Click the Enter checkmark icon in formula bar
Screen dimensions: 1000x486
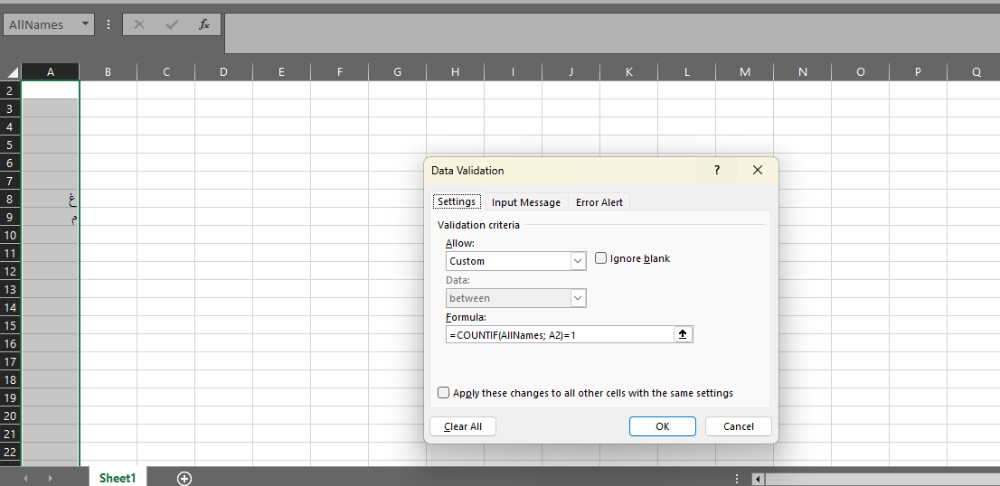click(x=171, y=24)
